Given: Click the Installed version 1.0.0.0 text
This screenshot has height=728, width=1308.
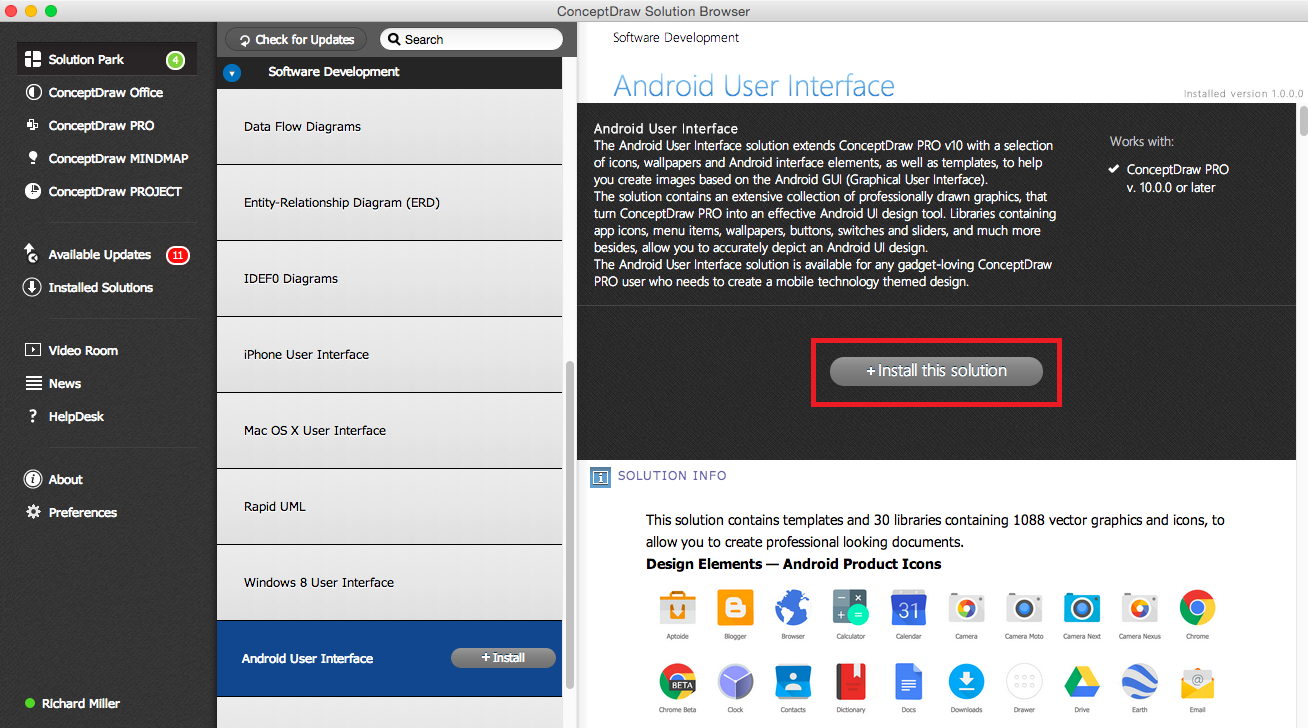Looking at the screenshot, I should (1243, 94).
